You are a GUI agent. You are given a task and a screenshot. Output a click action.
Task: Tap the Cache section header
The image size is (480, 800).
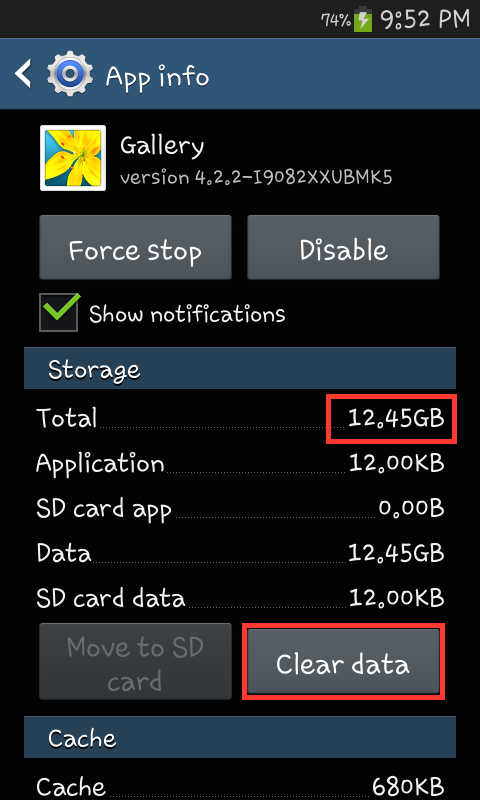240,737
